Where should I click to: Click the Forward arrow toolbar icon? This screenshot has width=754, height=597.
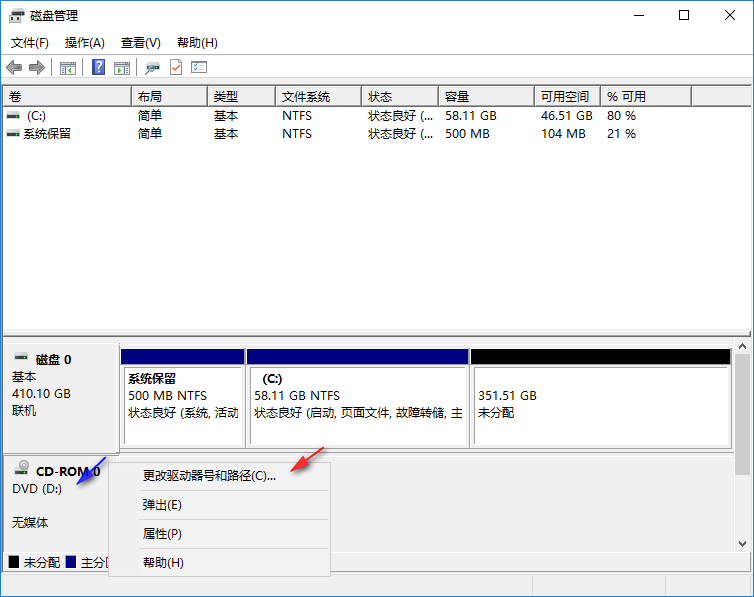pos(37,68)
